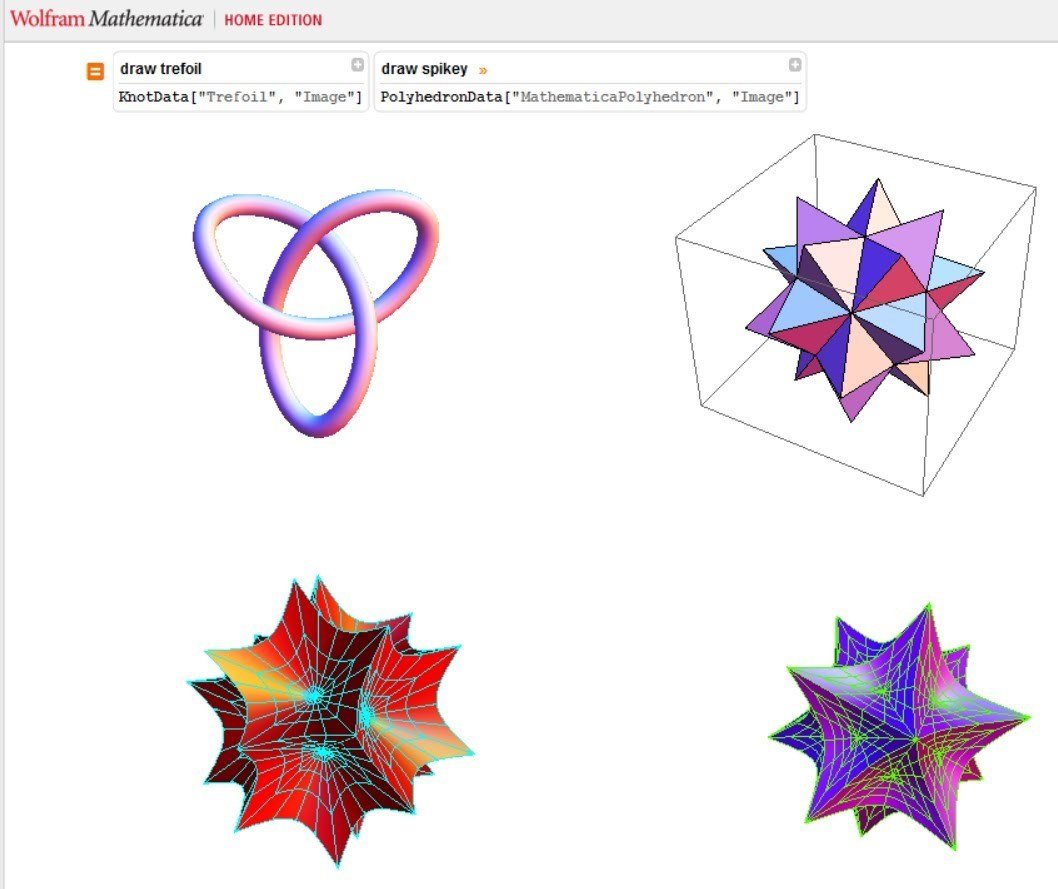Click the purple spikey with green mesh
Viewport: 1058px width, 889px height.
click(900, 726)
